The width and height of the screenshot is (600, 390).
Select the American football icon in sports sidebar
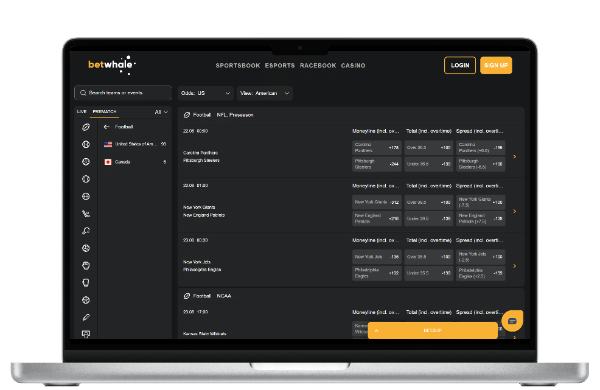tap(86, 127)
